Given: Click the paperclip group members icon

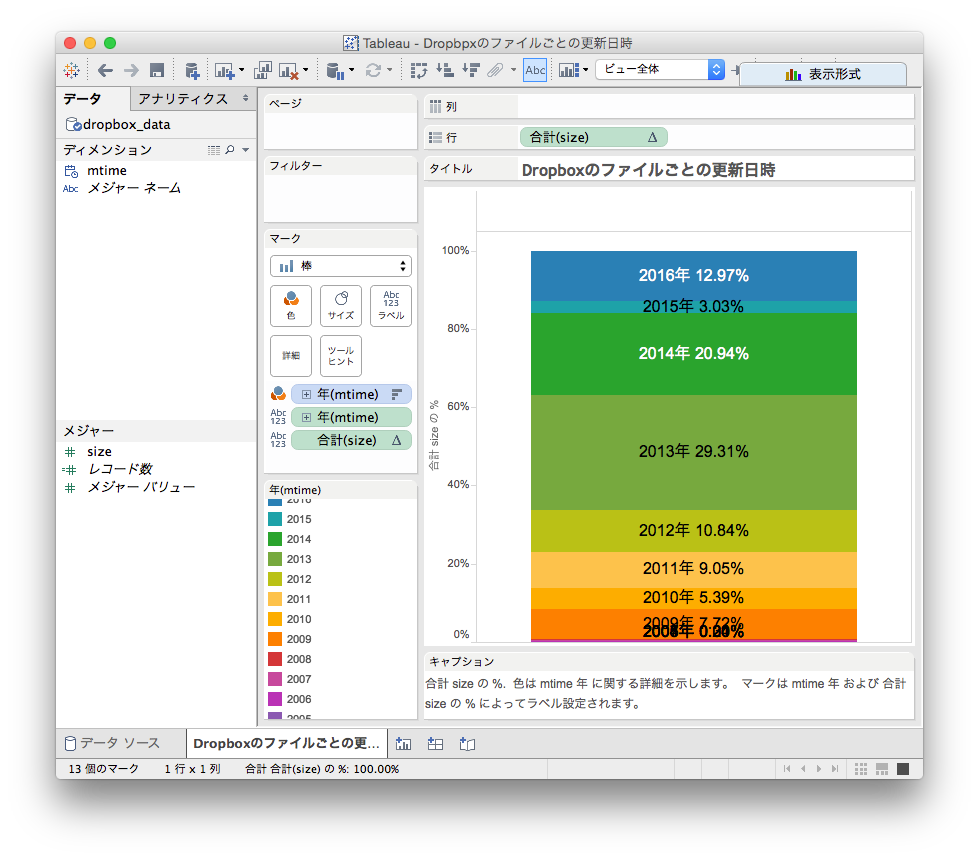Looking at the screenshot, I should click(x=495, y=71).
